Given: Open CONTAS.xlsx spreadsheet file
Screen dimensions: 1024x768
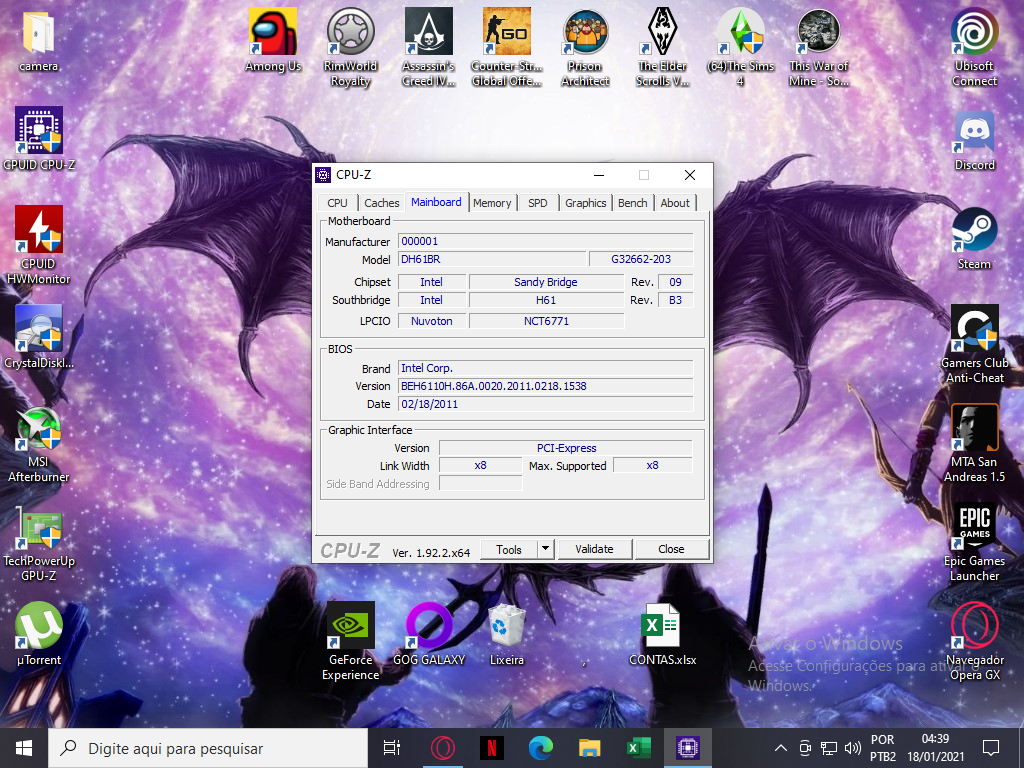Looking at the screenshot, I should point(662,635).
